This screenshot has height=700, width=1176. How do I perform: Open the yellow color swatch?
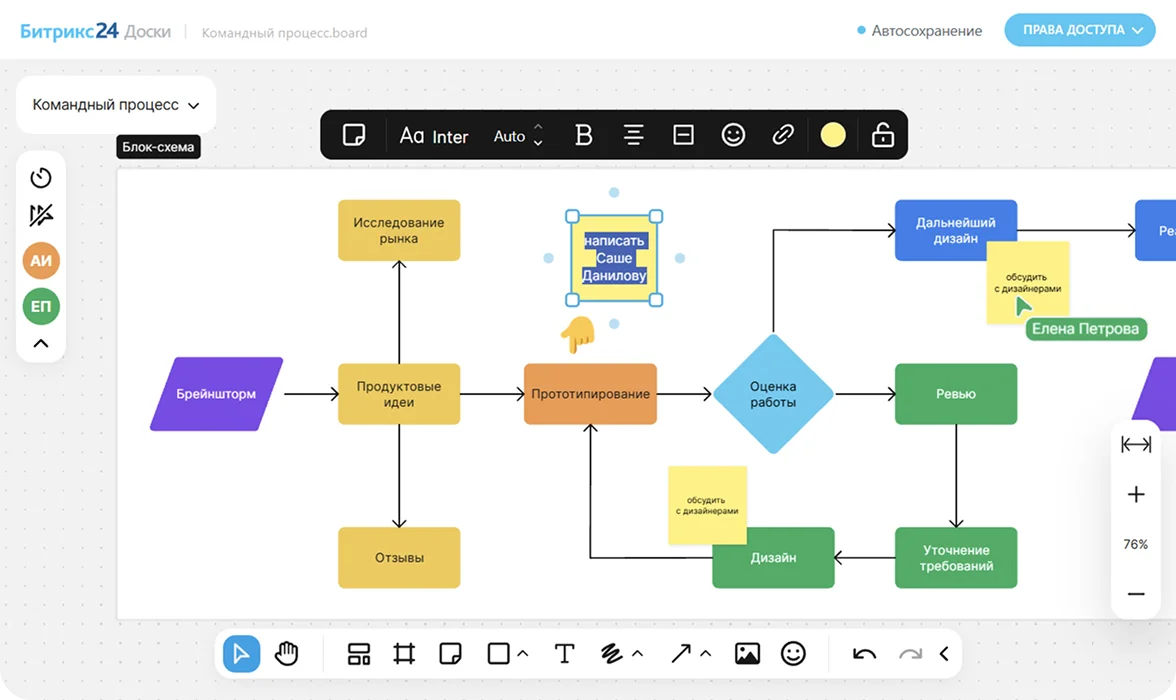click(833, 135)
